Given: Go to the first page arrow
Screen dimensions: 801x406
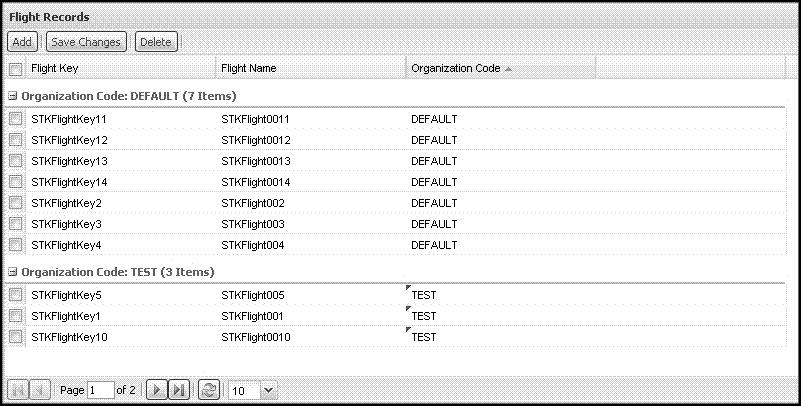Looking at the screenshot, I should point(18,391).
